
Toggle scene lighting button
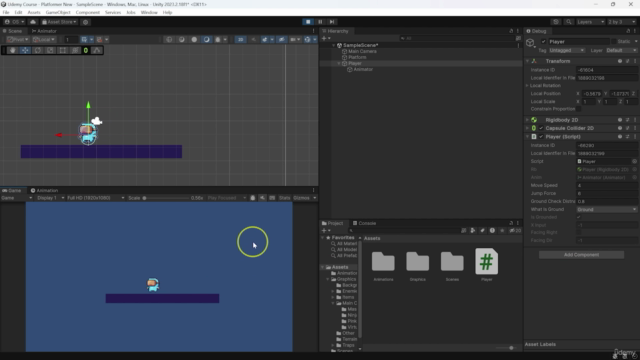point(253,39)
